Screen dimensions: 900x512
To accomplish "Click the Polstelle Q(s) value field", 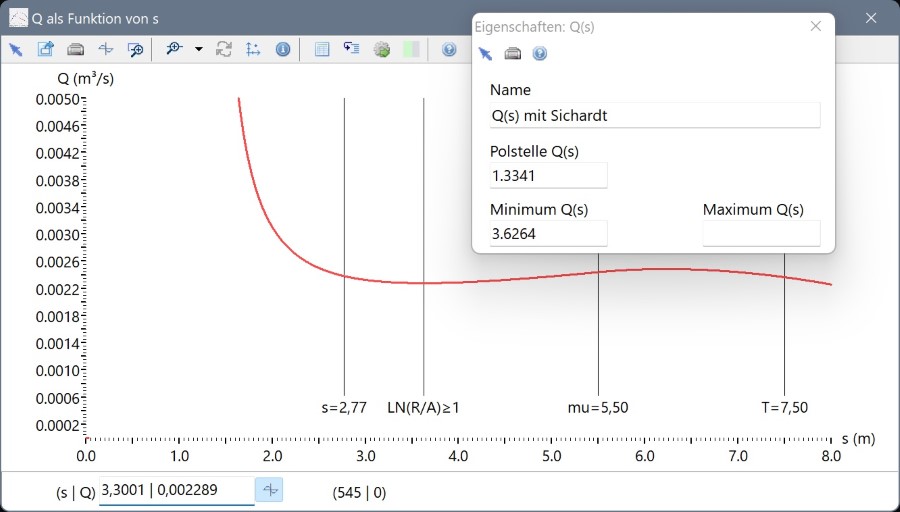I will (x=548, y=176).
